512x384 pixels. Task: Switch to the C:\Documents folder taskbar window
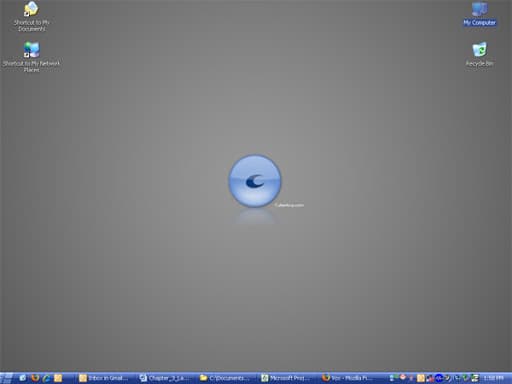click(x=227, y=378)
